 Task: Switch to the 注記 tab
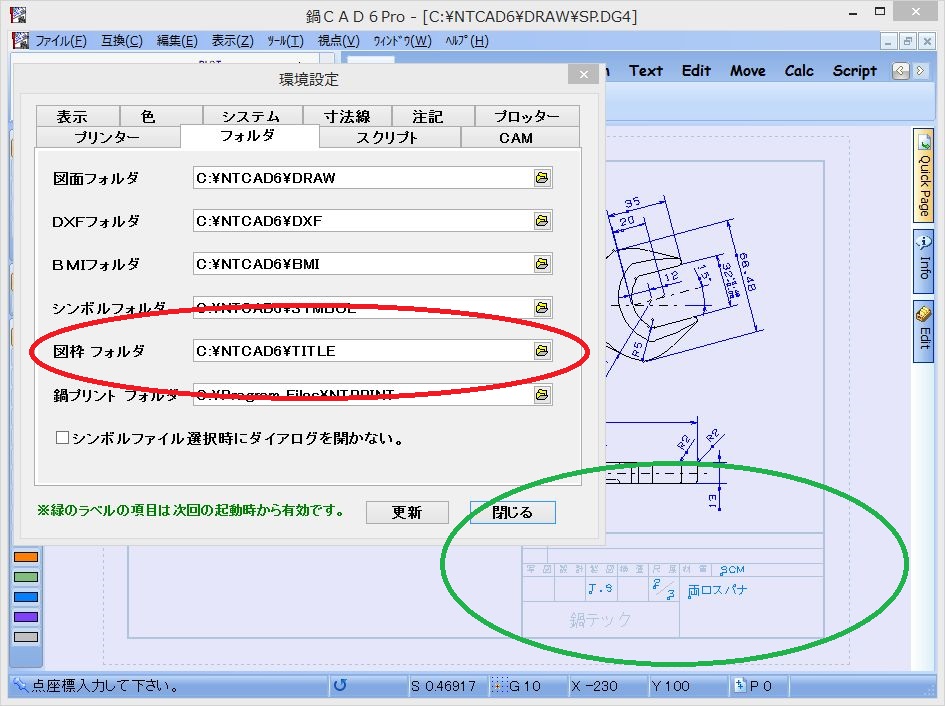pos(433,116)
